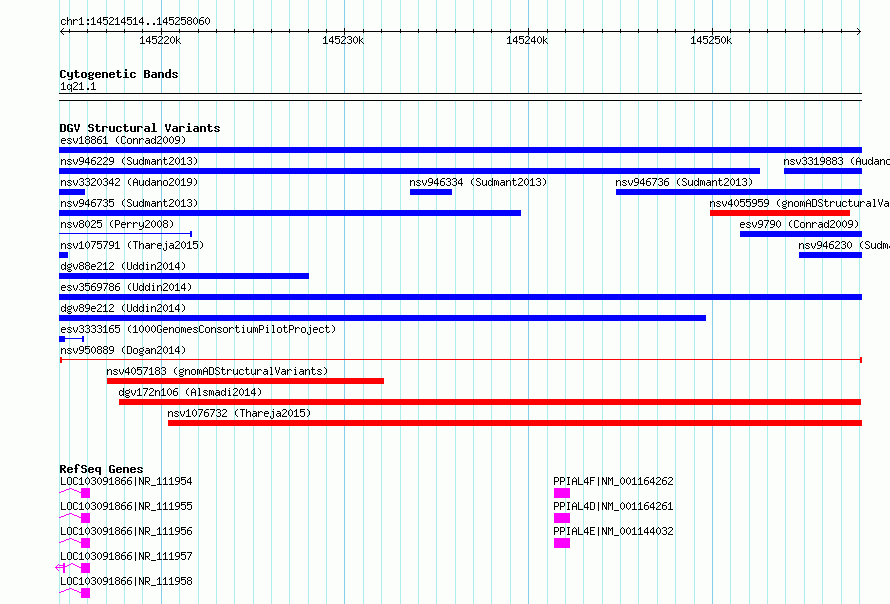This screenshot has height=604, width=890.
Task: Open LOC103091866|NR_111954 gene label
Action: tap(126, 481)
